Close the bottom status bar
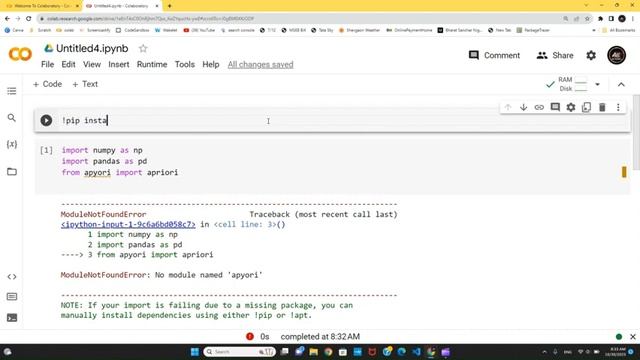The image size is (640, 360). (633, 337)
